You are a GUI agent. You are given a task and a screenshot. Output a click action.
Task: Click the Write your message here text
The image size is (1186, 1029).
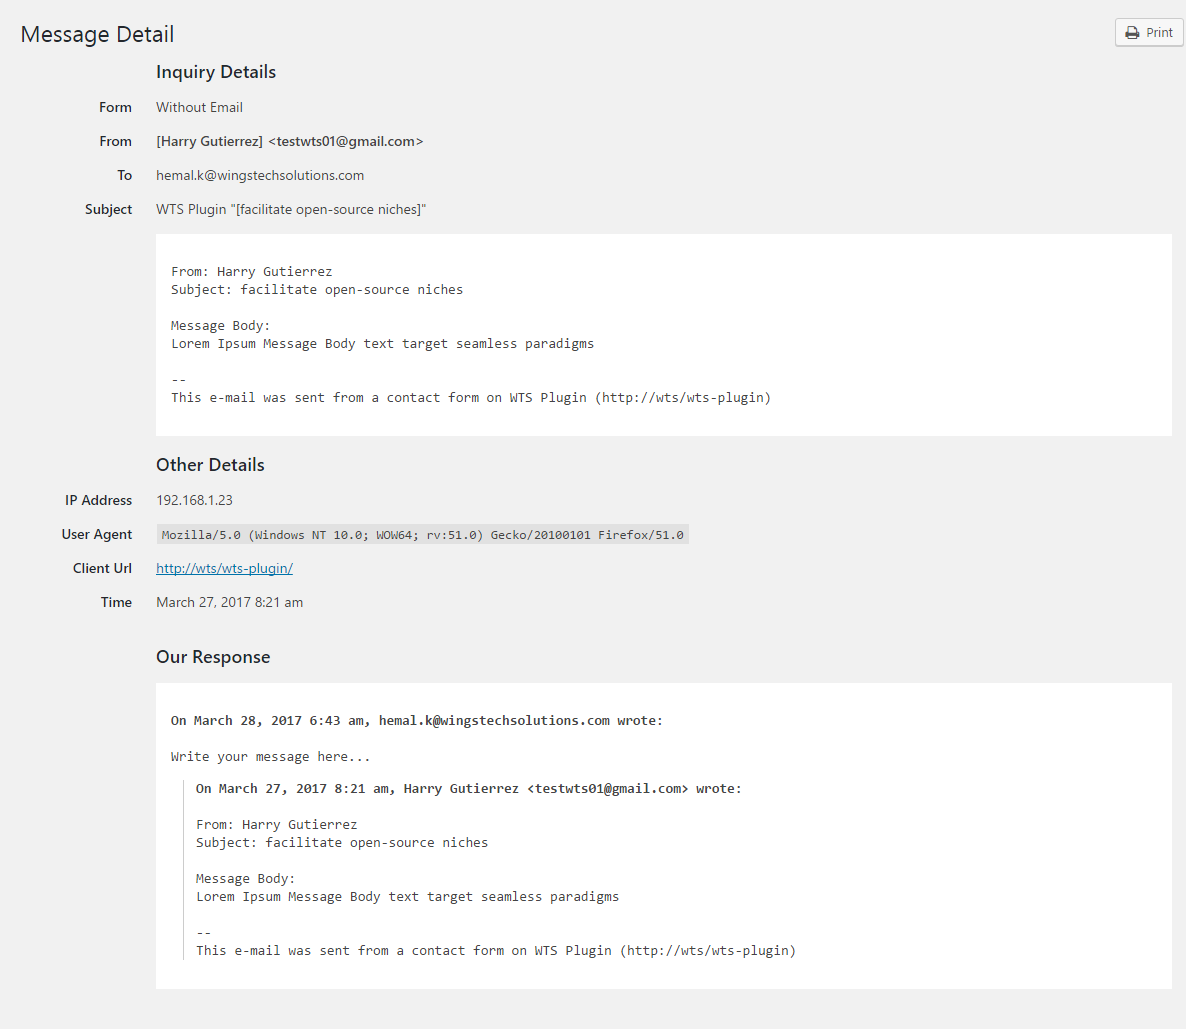tap(270, 756)
